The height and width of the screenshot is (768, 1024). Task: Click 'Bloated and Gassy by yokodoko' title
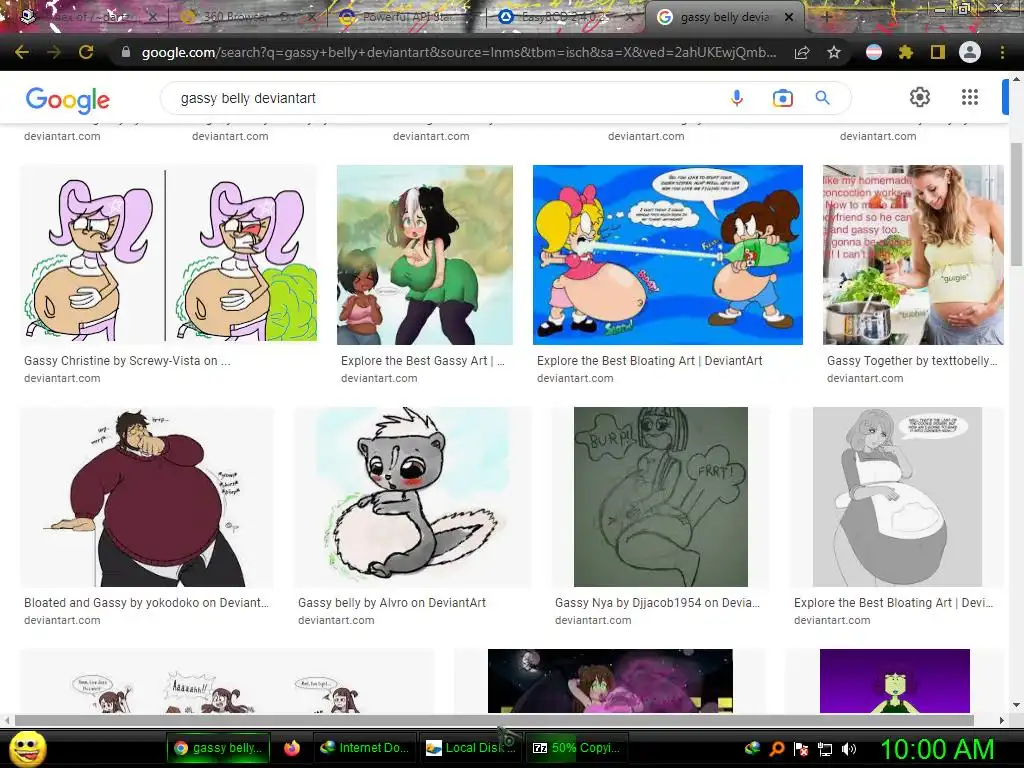pos(146,603)
